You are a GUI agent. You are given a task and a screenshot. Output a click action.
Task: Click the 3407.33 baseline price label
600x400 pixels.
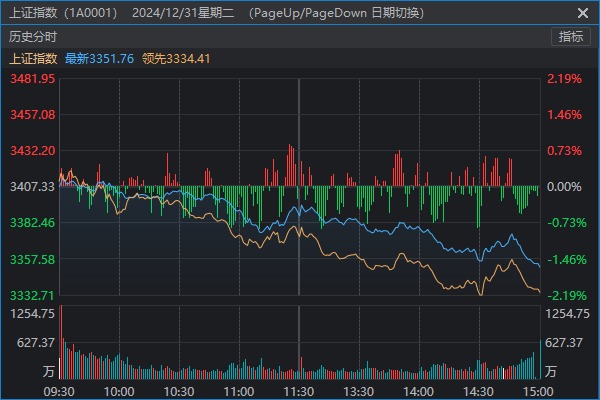30,187
